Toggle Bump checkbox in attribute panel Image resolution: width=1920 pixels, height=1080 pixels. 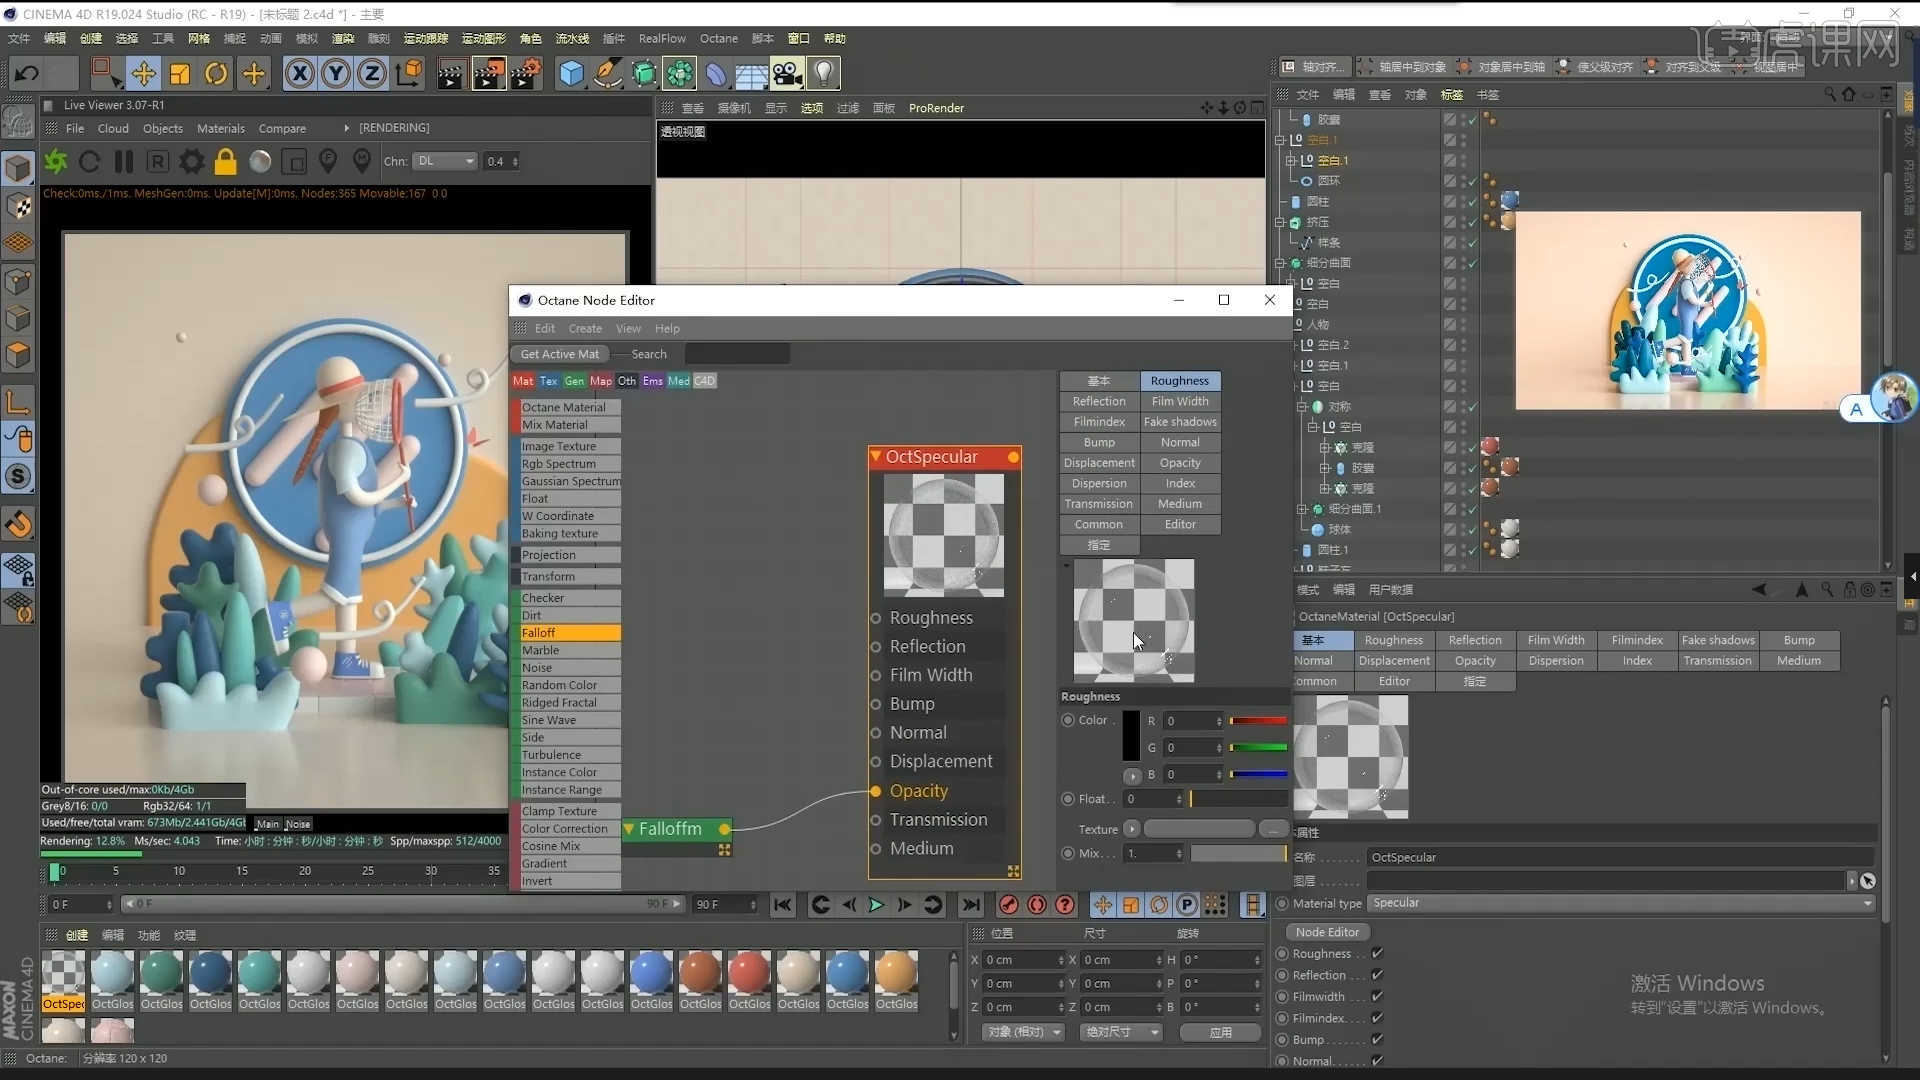click(x=1377, y=1040)
